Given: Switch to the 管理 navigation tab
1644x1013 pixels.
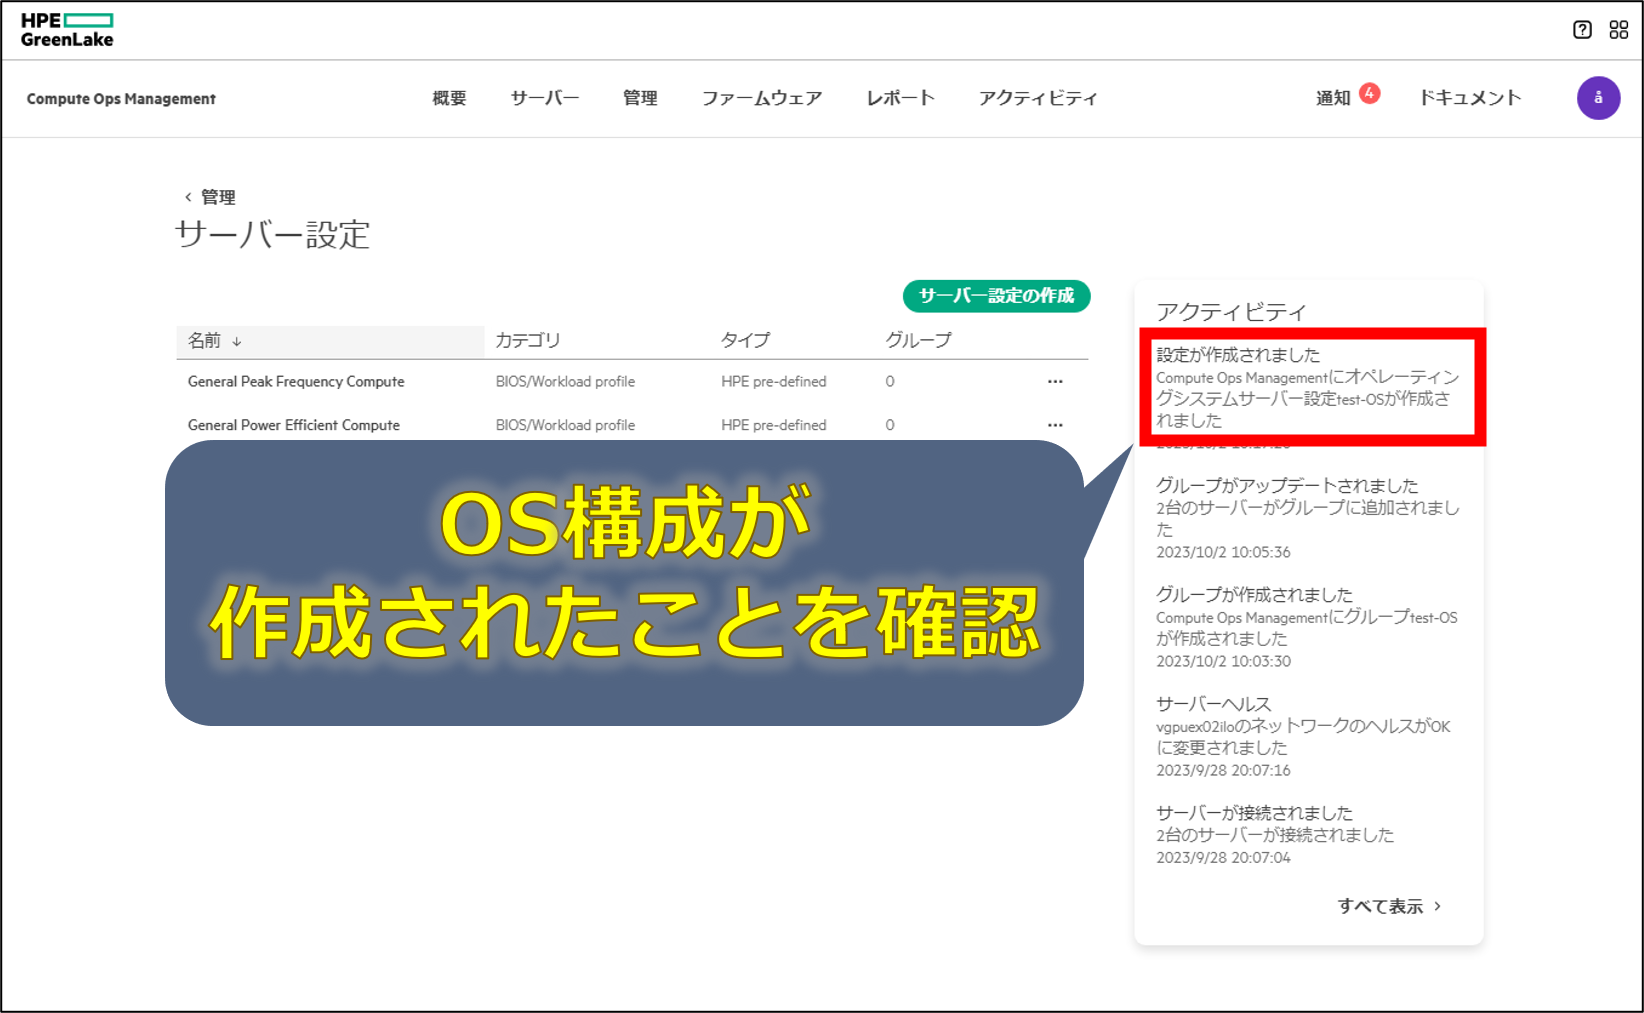Looking at the screenshot, I should click(640, 98).
